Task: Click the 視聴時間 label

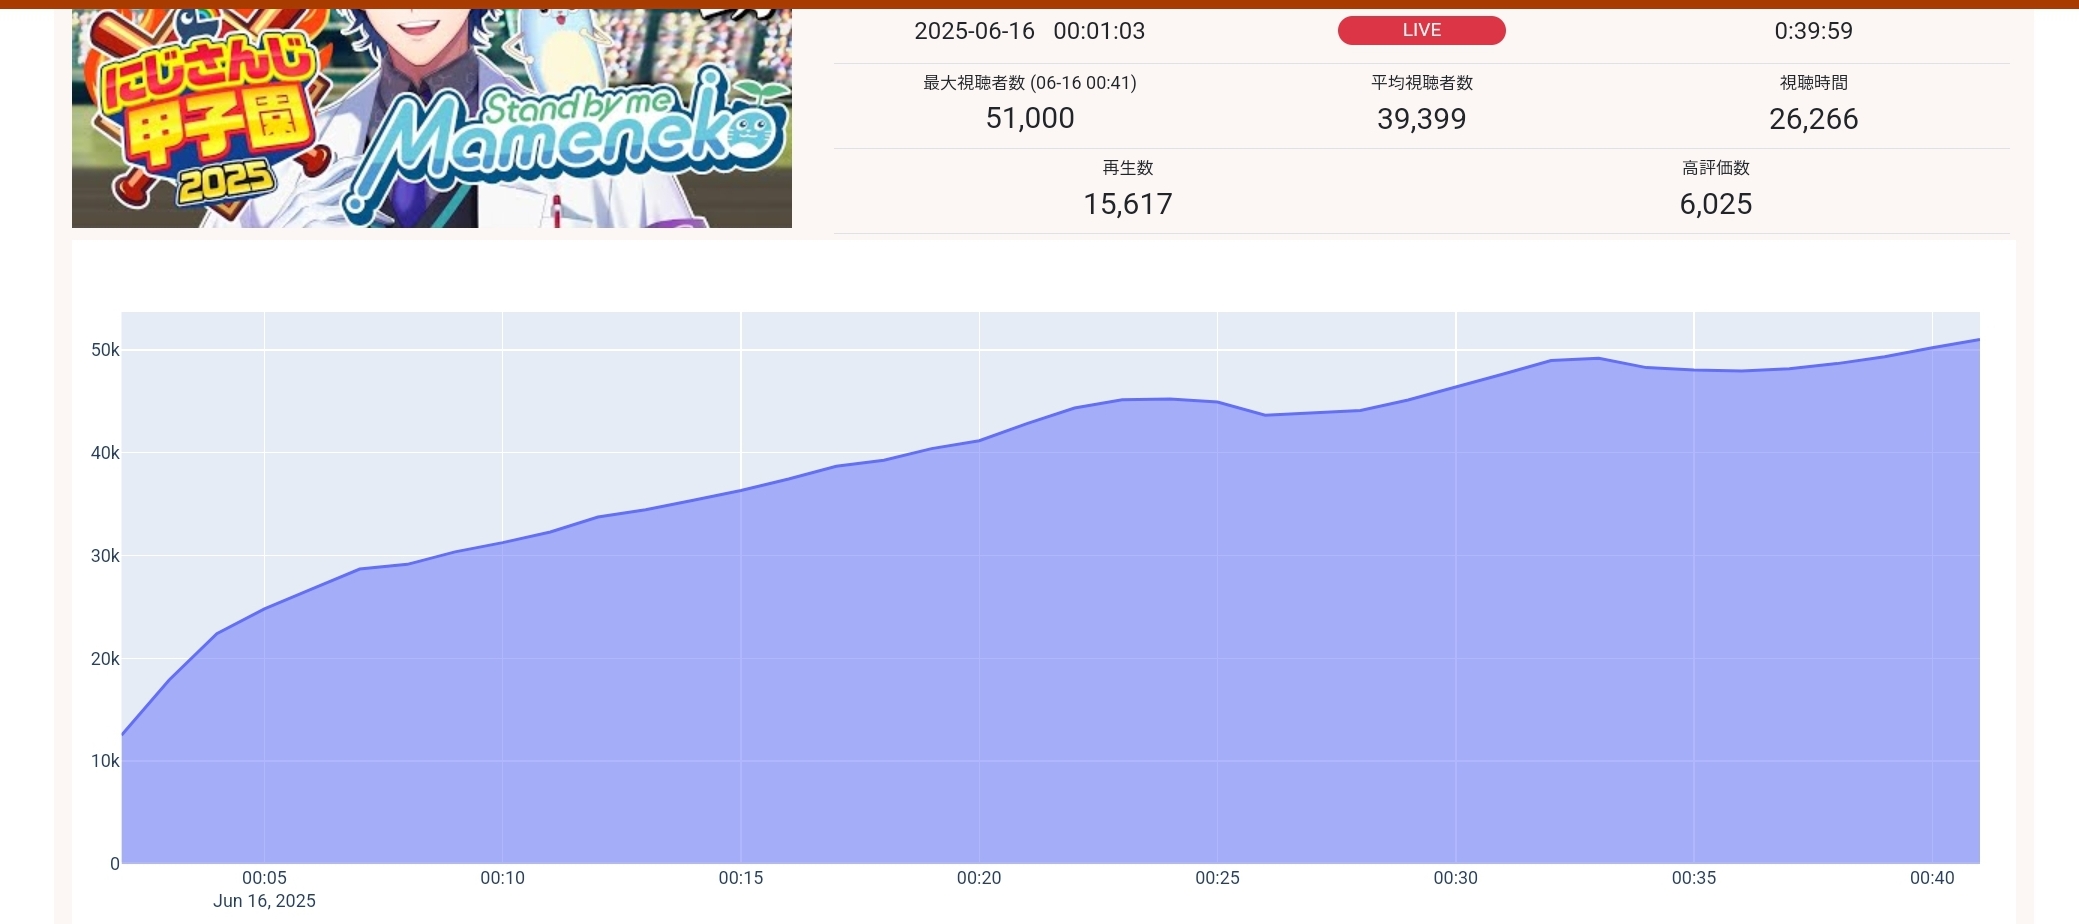Action: point(1813,83)
